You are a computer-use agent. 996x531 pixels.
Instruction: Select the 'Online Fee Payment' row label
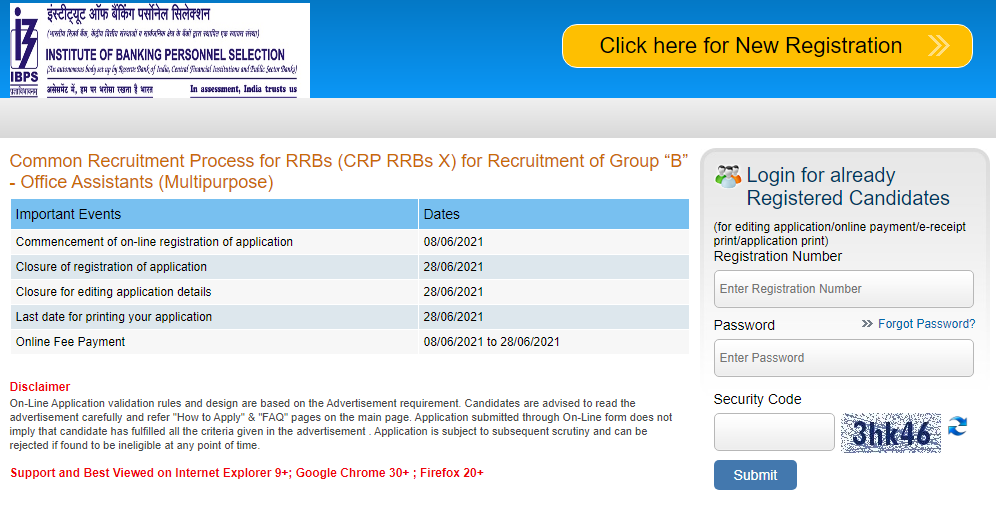pos(71,342)
